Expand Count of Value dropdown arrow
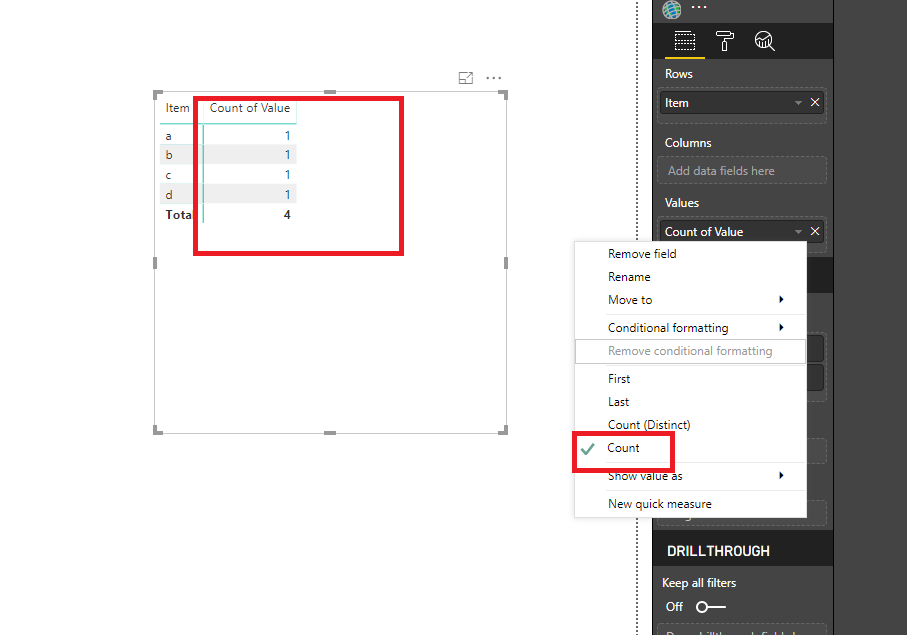 click(798, 232)
